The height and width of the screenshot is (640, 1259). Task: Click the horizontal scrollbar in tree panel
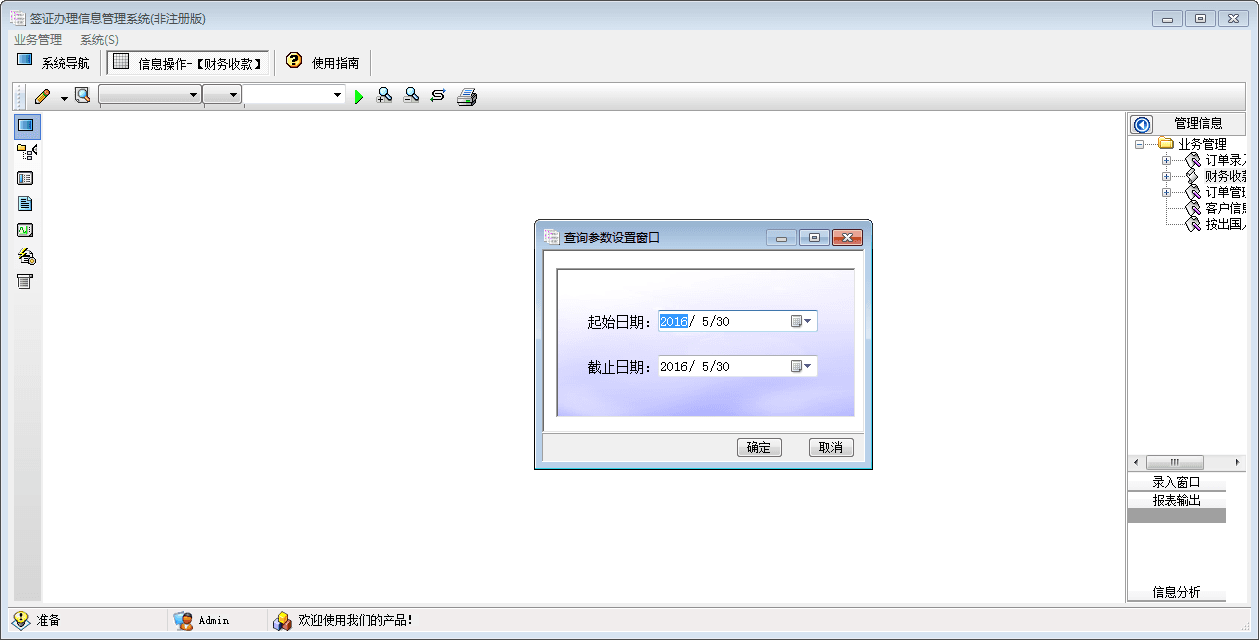pos(1174,463)
